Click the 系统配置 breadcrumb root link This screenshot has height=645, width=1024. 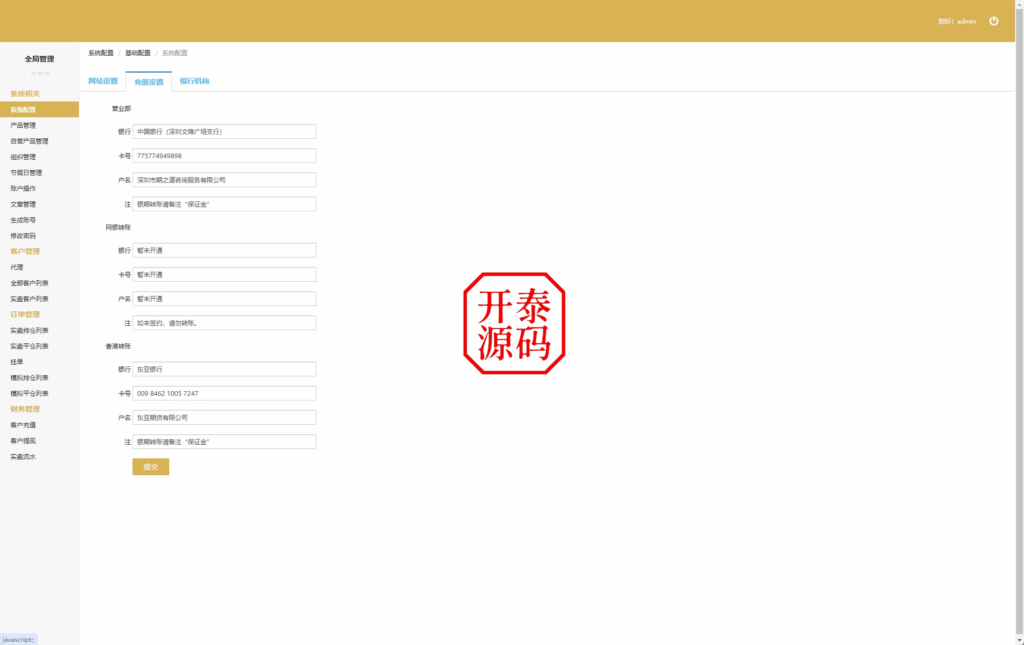coord(101,53)
